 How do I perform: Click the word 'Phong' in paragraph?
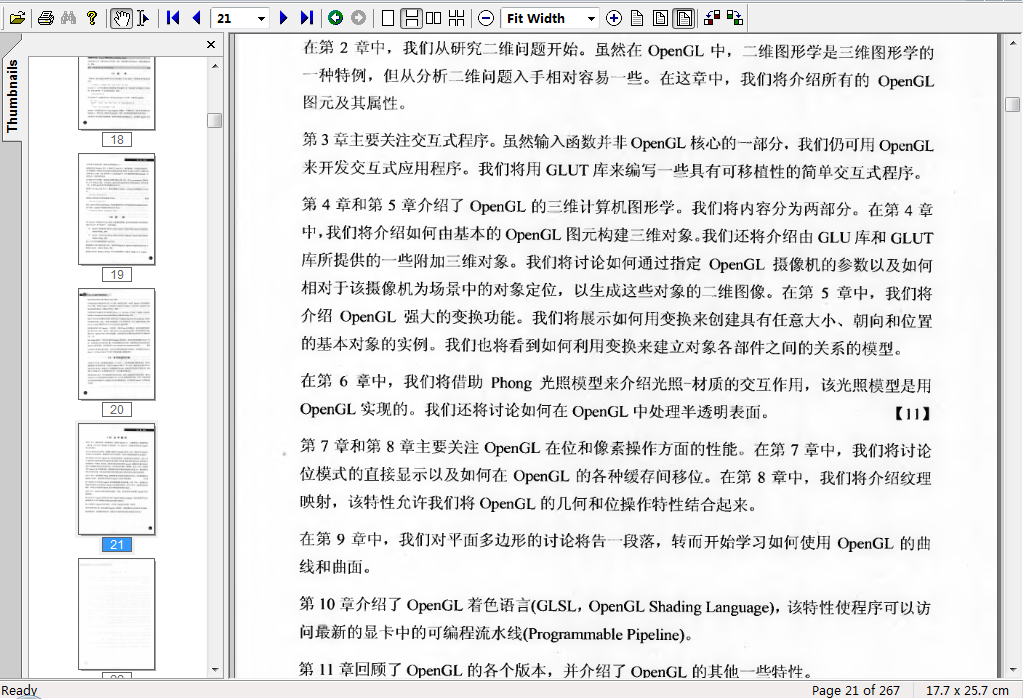point(512,383)
